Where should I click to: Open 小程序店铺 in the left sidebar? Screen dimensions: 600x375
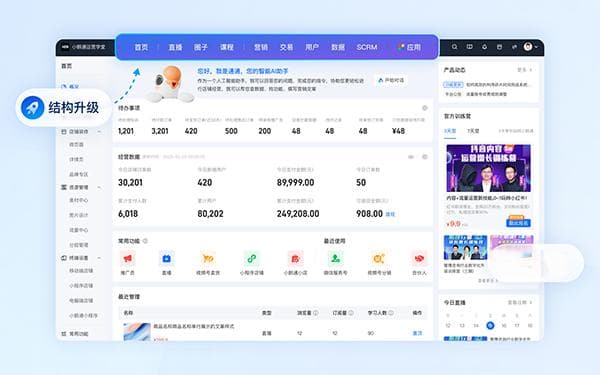coord(81,286)
